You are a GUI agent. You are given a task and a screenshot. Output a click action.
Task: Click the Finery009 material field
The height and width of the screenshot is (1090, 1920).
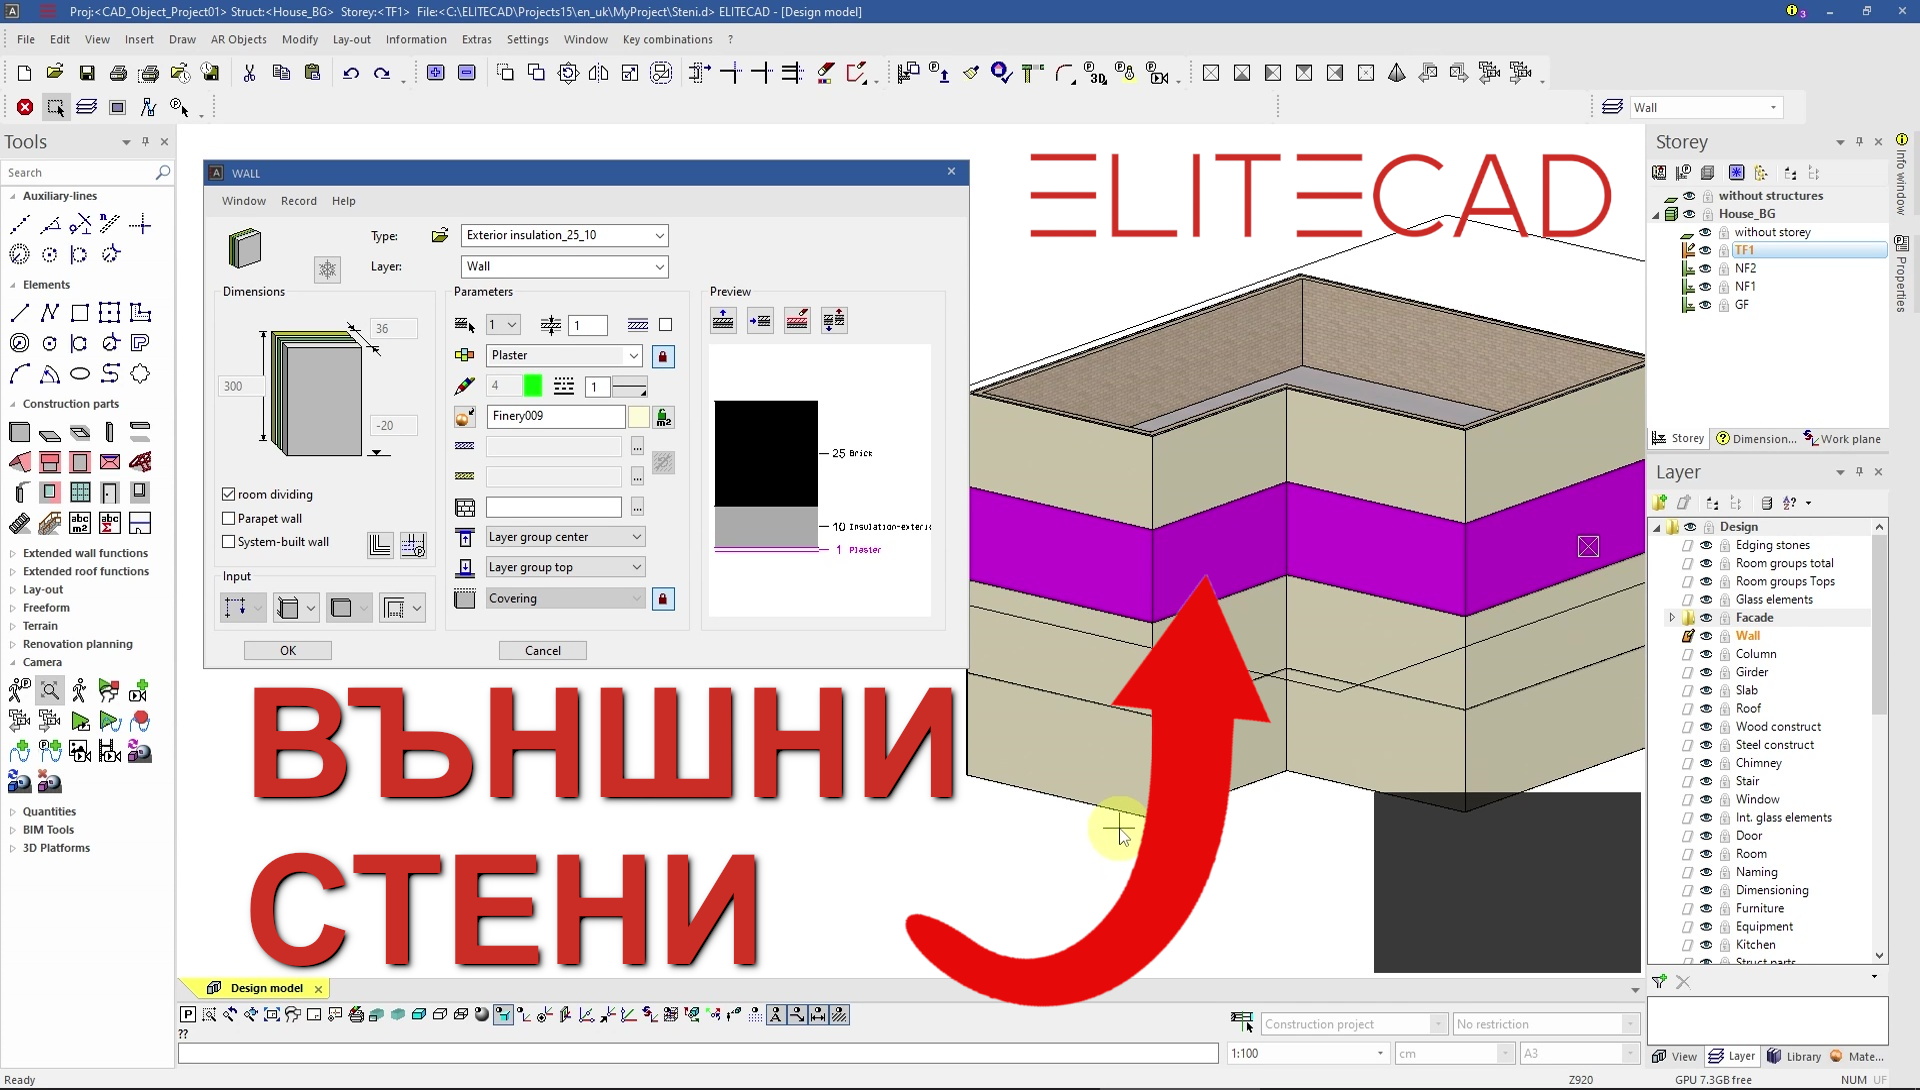point(556,417)
